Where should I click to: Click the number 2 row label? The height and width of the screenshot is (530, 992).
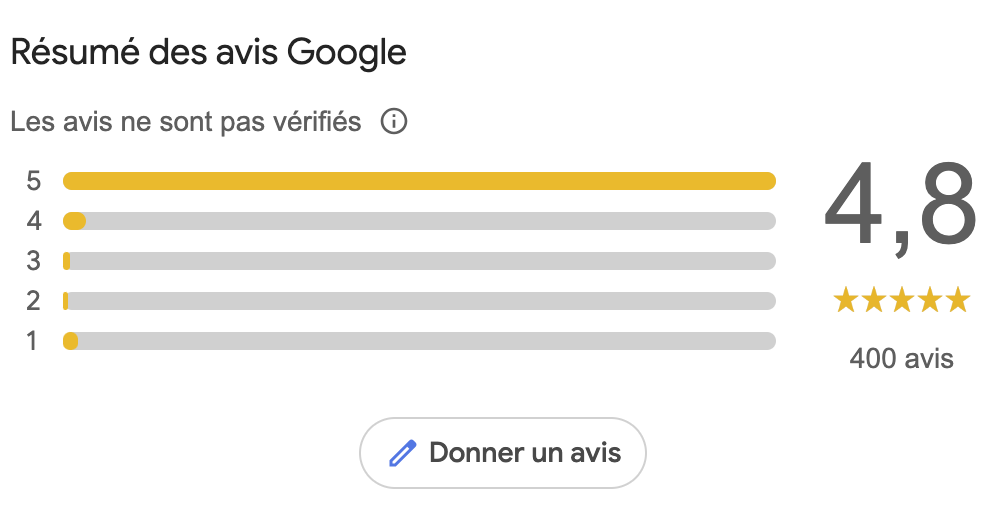[x=34, y=301]
